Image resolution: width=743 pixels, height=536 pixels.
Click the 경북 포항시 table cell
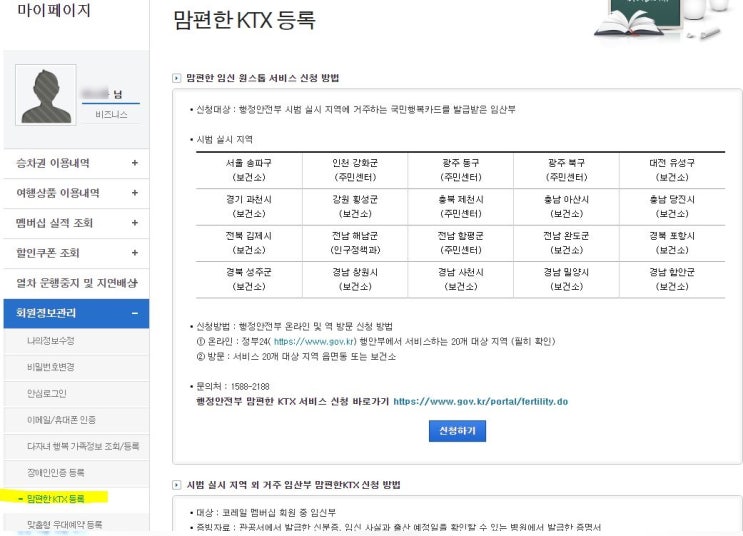click(672, 243)
